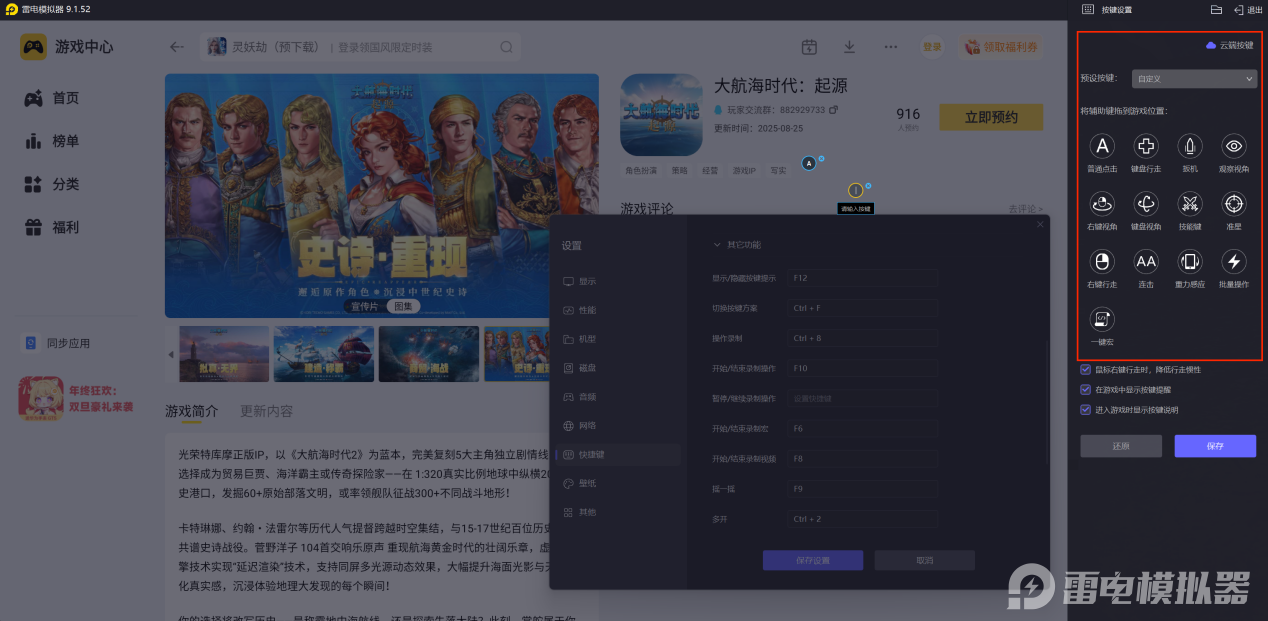This screenshot has width=1268, height=621.
Task: Open 其他 settings tab
Action: tap(580, 512)
